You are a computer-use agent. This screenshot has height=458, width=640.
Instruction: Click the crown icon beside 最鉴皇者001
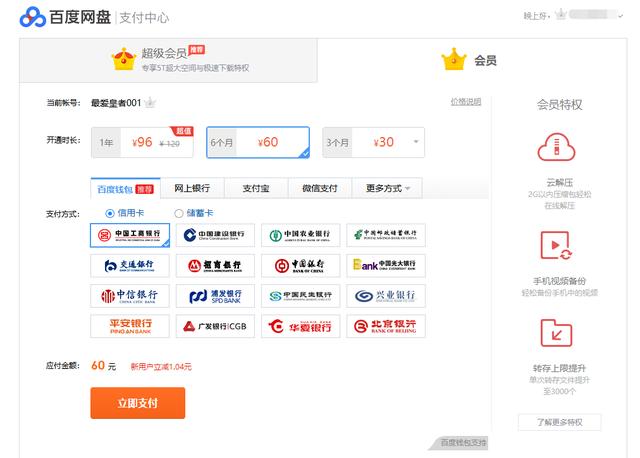tap(150, 102)
